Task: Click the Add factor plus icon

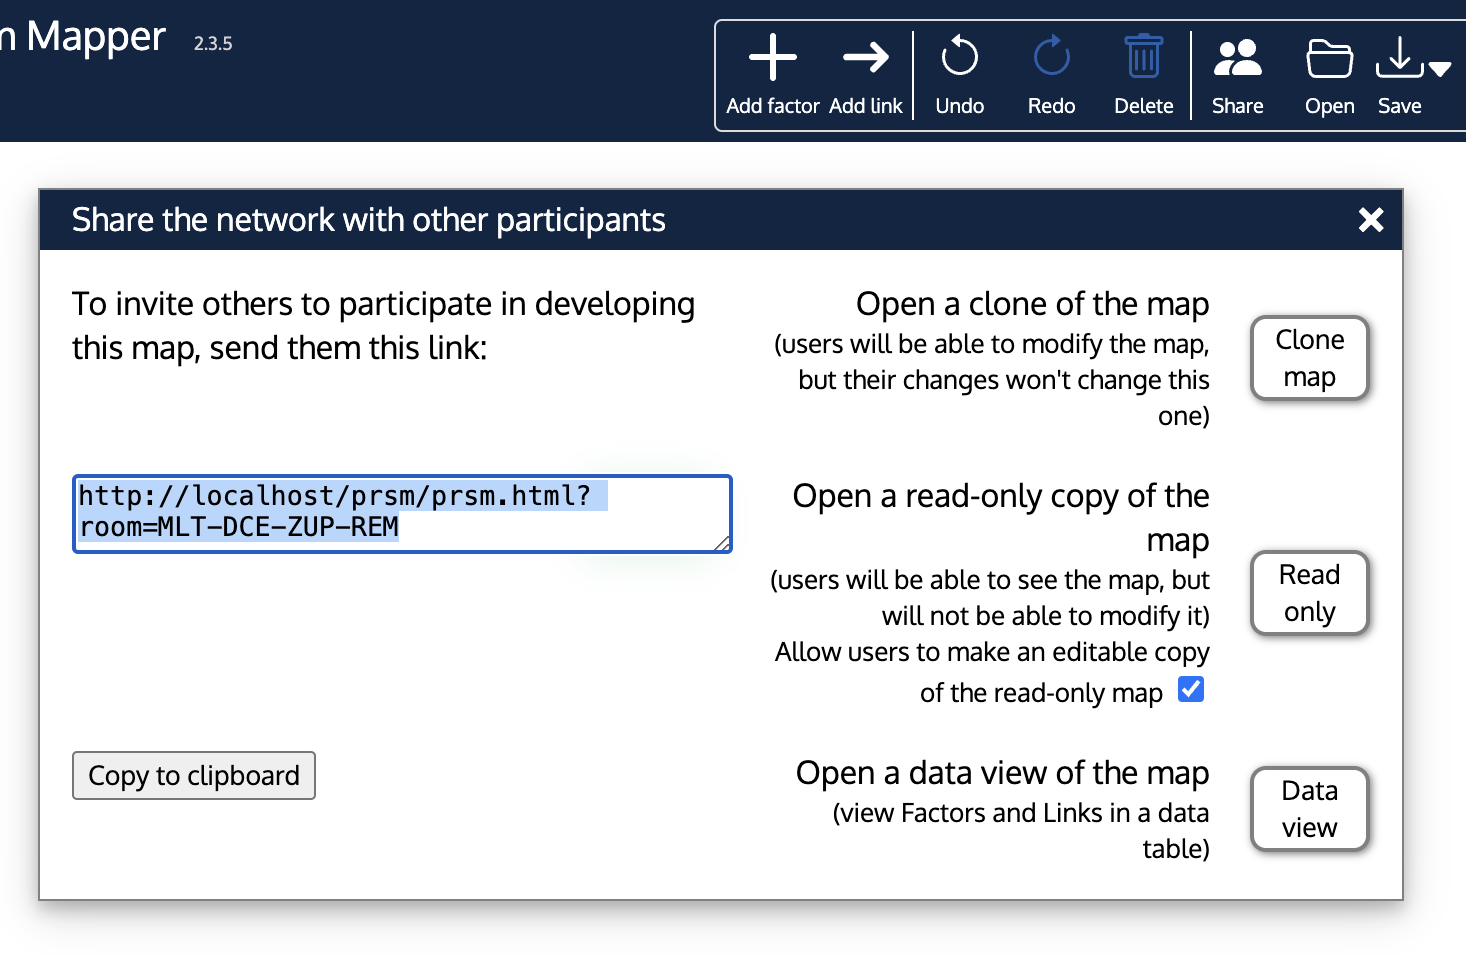Action: pyautogui.click(x=772, y=58)
